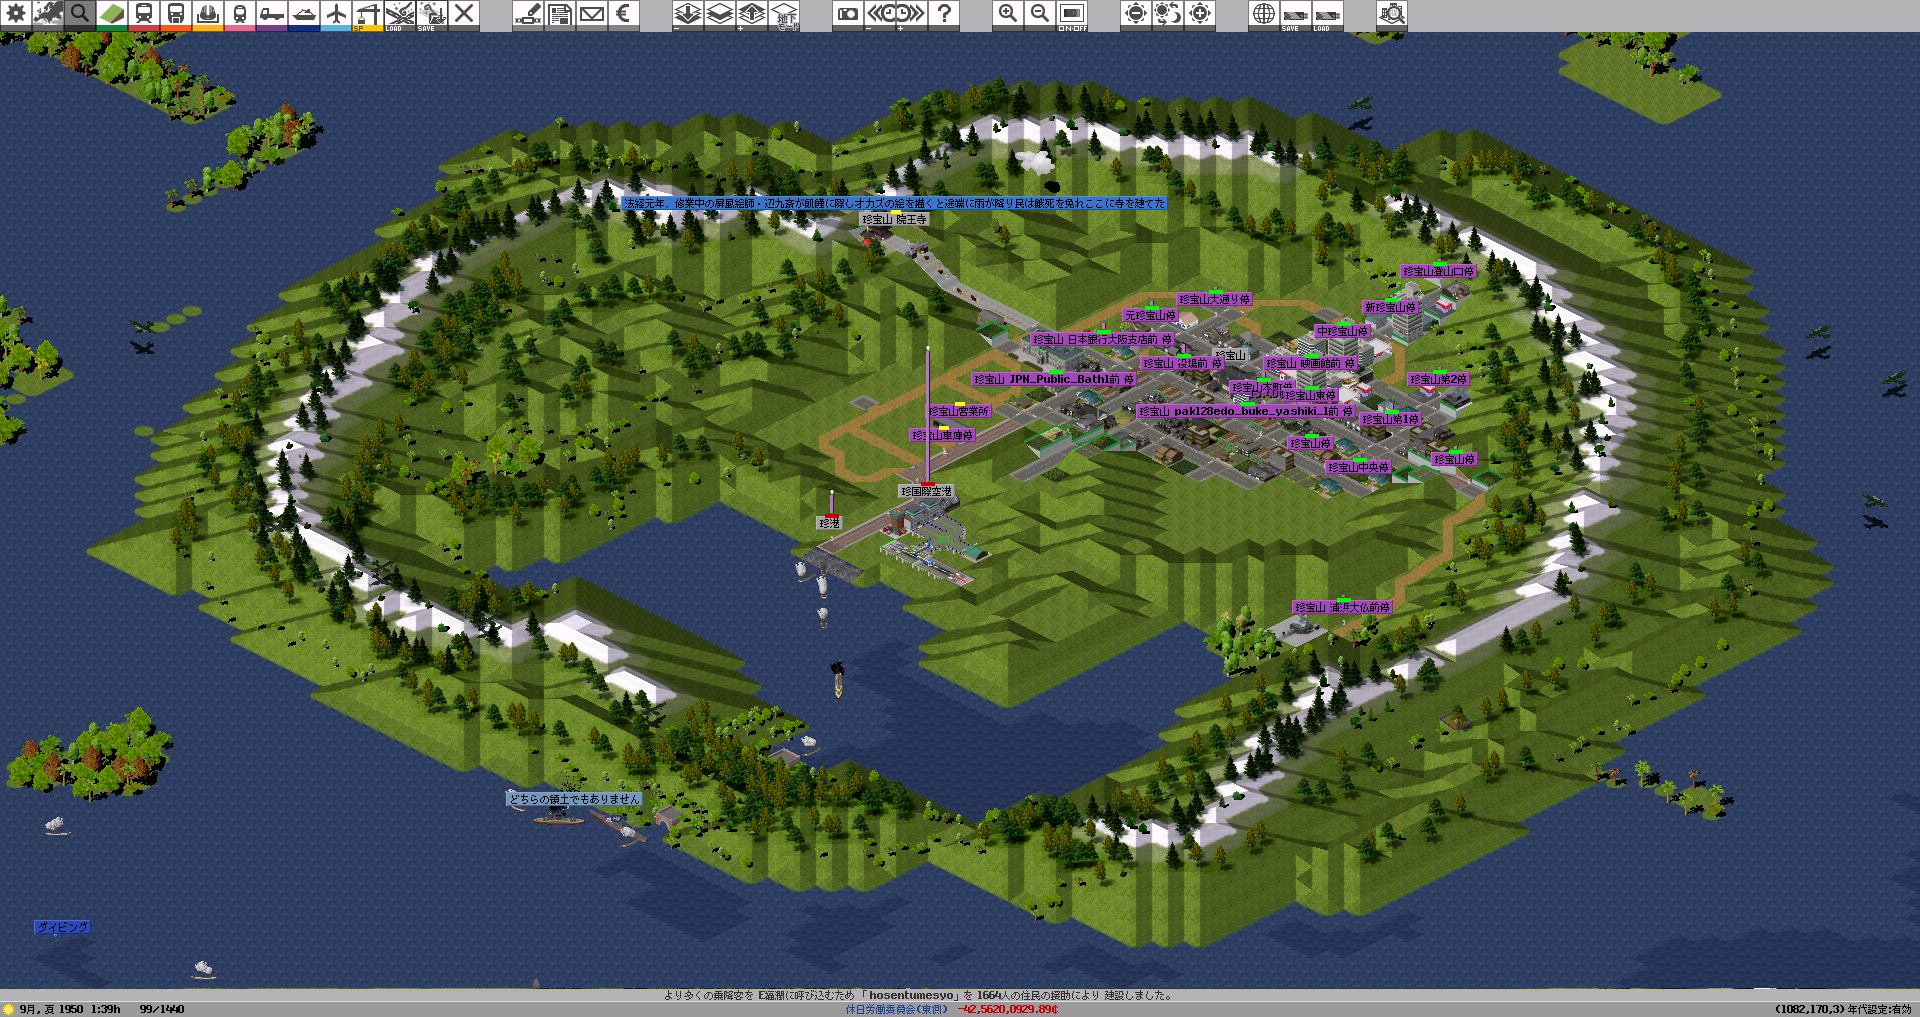The image size is (1920, 1017).
Task: Click the どちらの領土でもありません map label
Action: (574, 799)
